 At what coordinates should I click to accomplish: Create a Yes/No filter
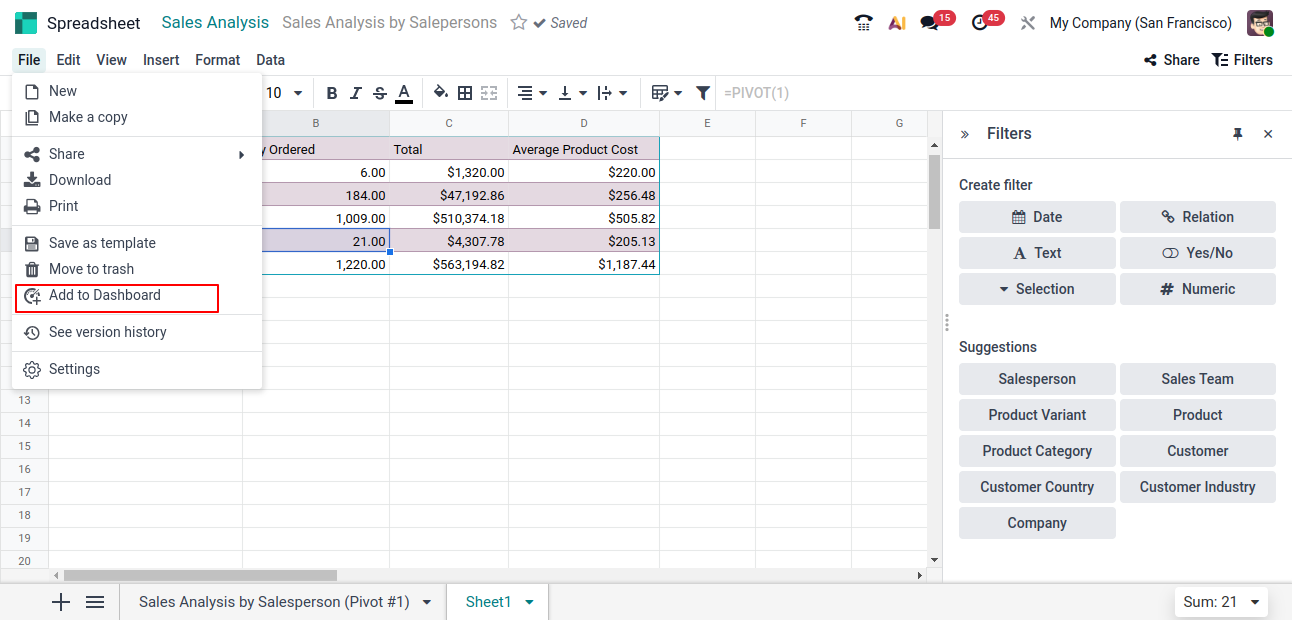[1197, 253]
